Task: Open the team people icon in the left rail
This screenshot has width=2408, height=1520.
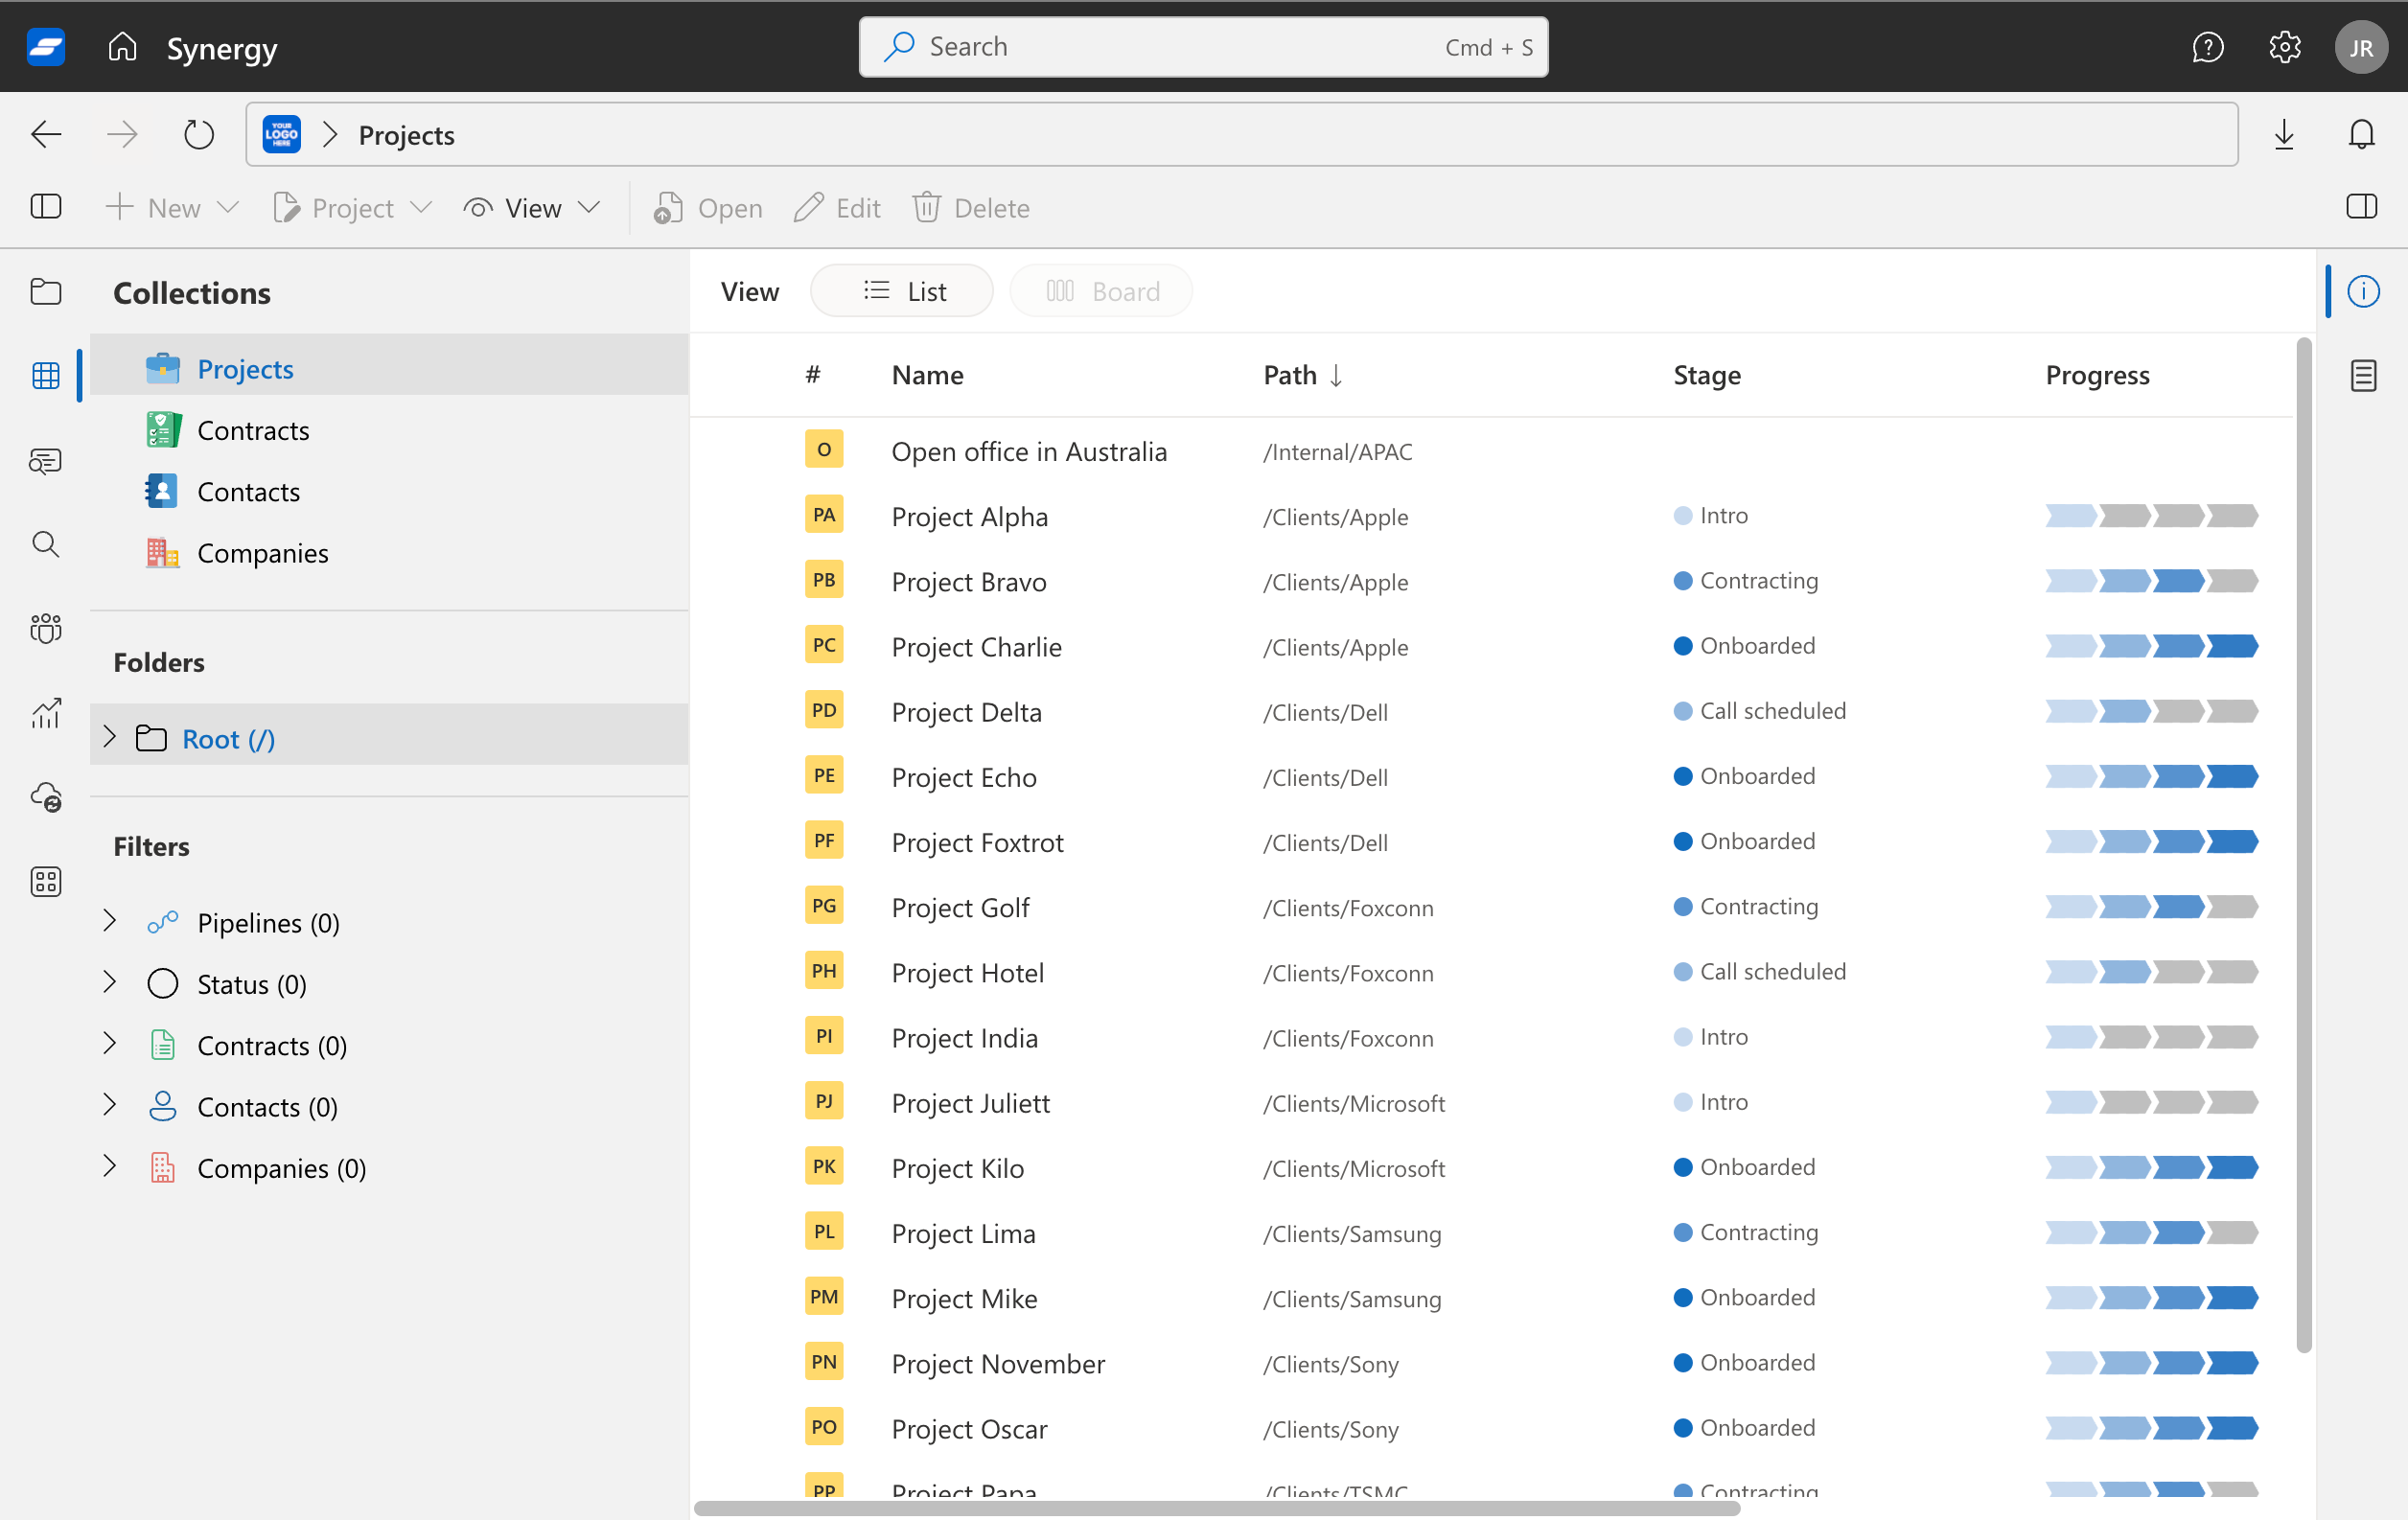Action: click(x=46, y=629)
